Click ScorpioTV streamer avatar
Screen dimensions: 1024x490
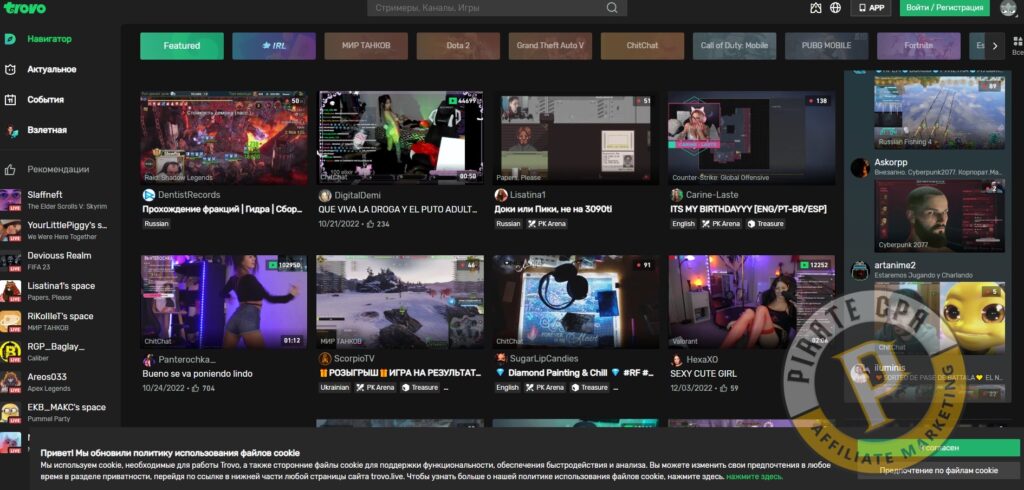point(325,359)
